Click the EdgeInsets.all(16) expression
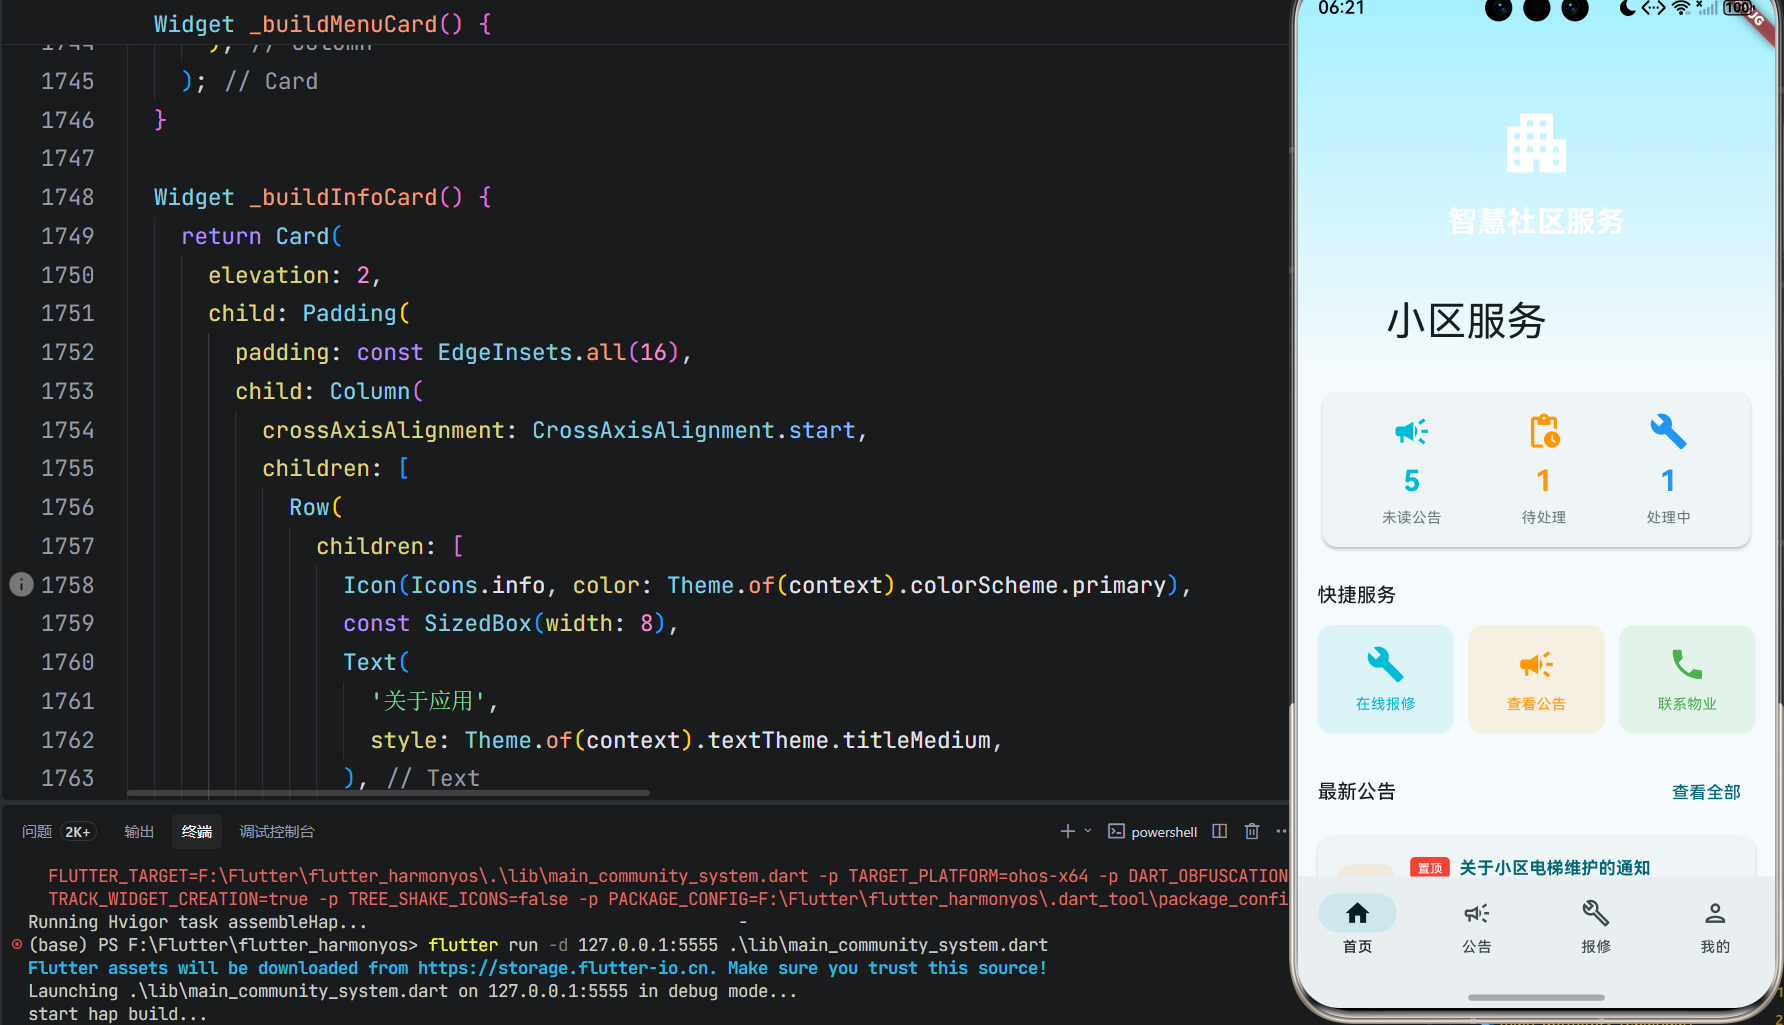 (558, 352)
